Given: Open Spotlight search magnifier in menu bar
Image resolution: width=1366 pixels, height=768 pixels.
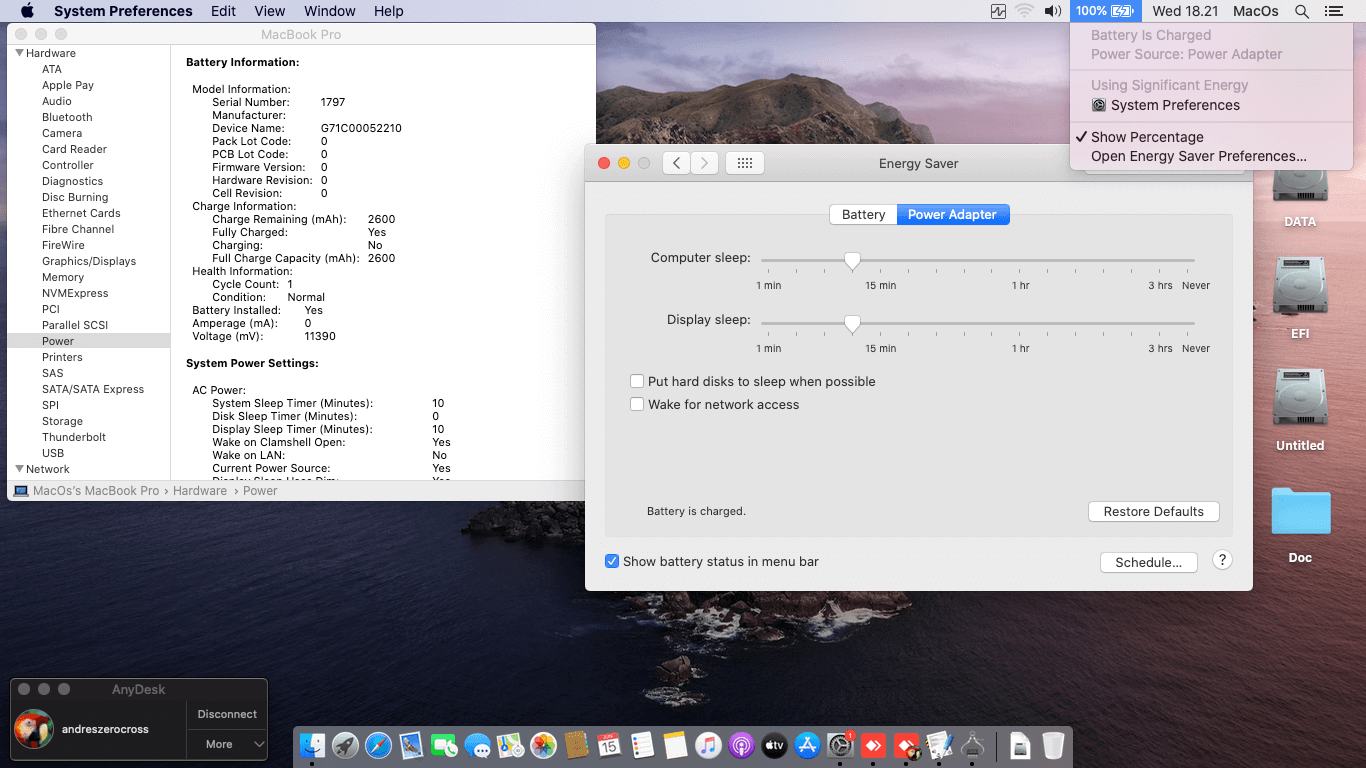Looking at the screenshot, I should click(1301, 11).
